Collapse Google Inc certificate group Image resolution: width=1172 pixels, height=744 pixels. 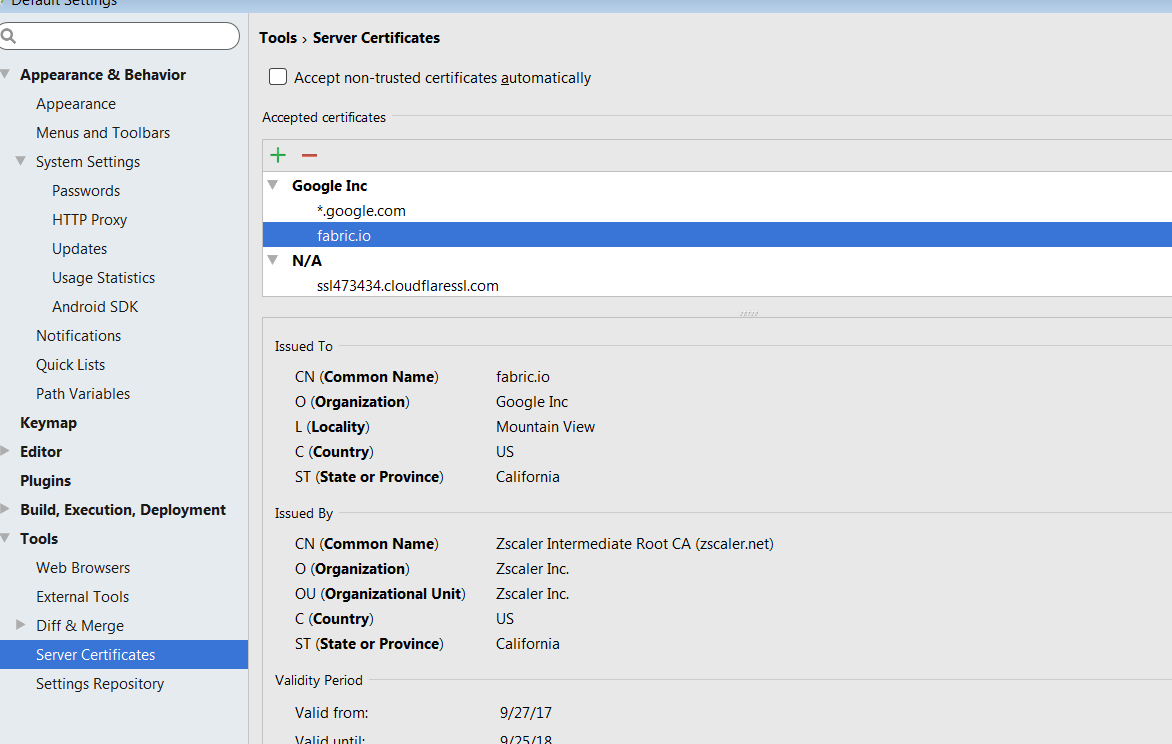(273, 185)
